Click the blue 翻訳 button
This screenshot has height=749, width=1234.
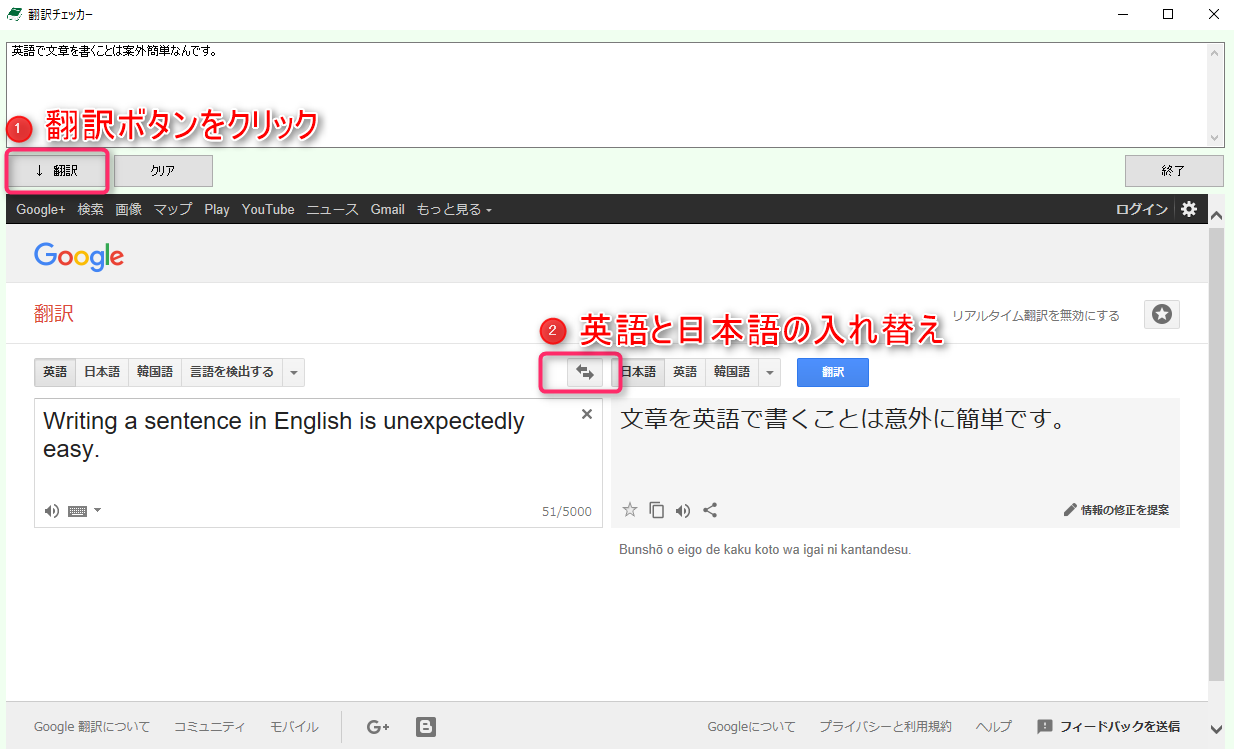(833, 372)
